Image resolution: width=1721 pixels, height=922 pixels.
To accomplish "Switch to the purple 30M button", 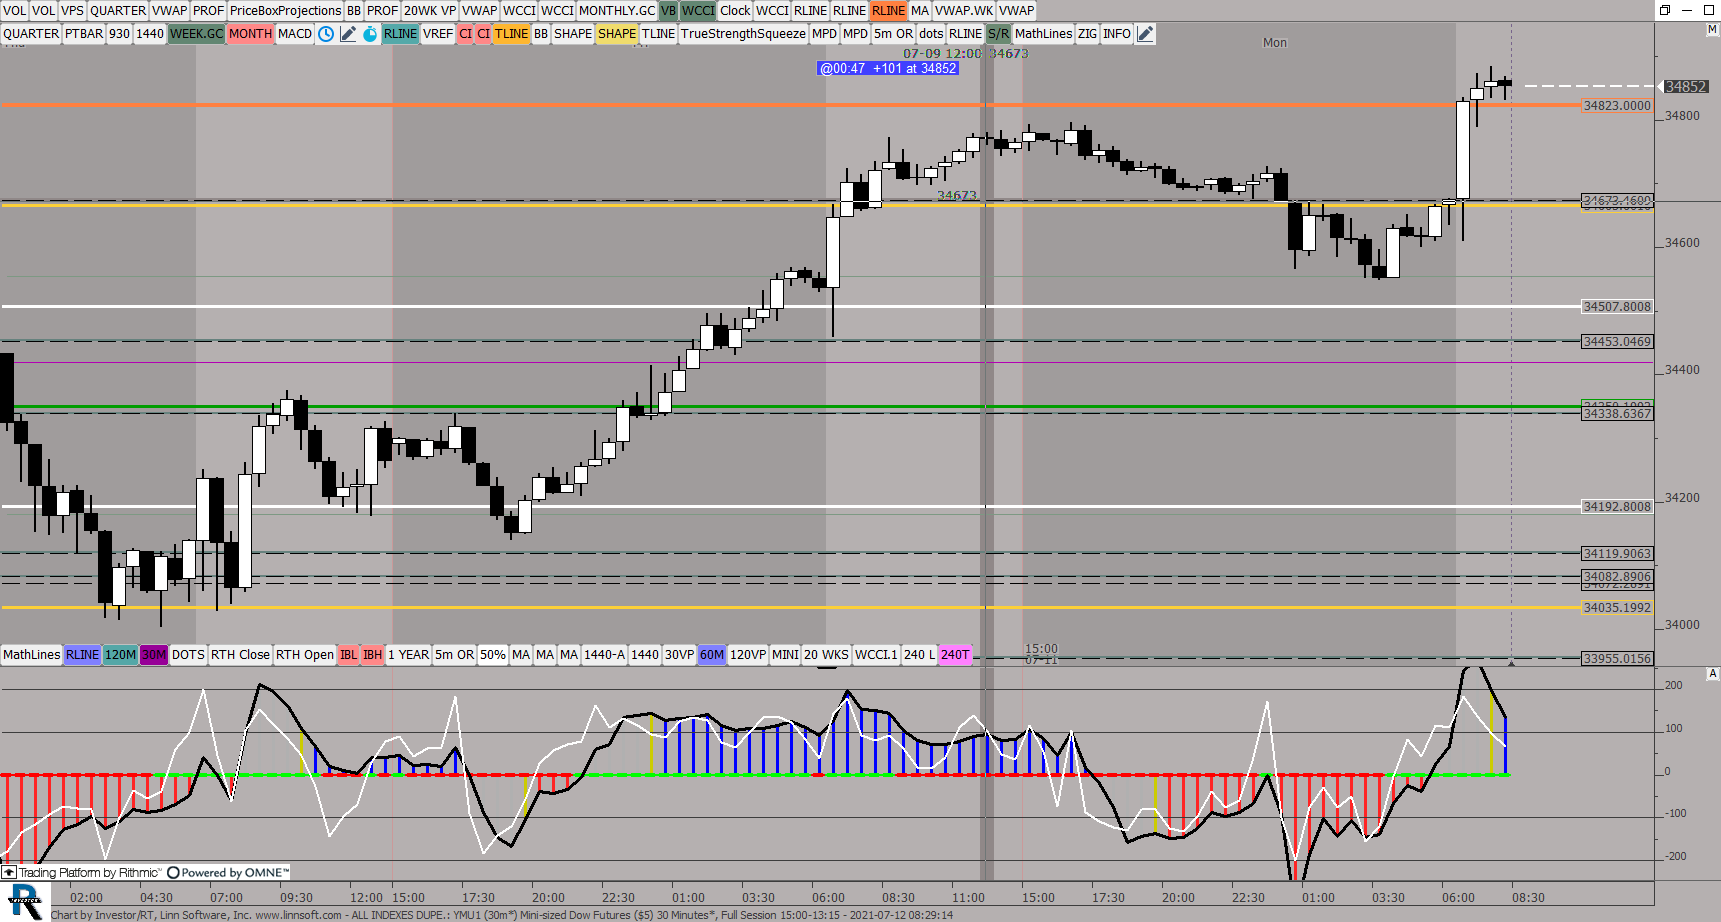I will (x=154, y=655).
